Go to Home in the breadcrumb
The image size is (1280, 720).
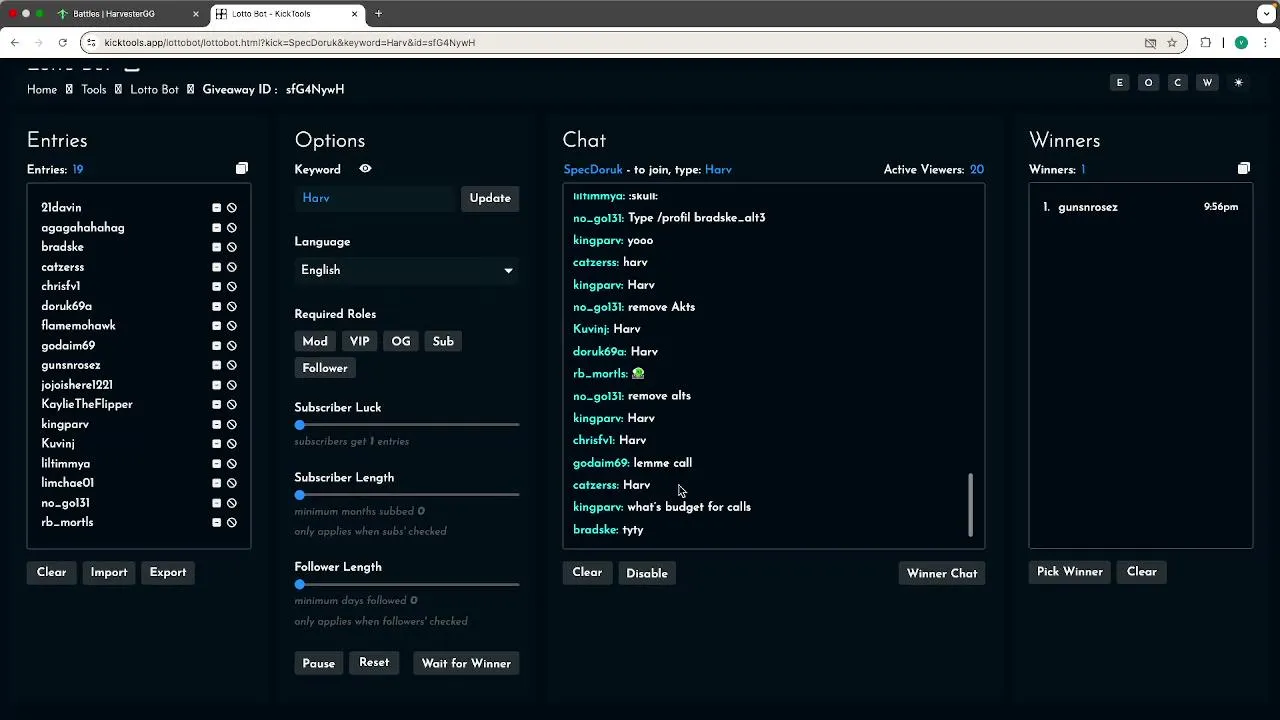42,89
